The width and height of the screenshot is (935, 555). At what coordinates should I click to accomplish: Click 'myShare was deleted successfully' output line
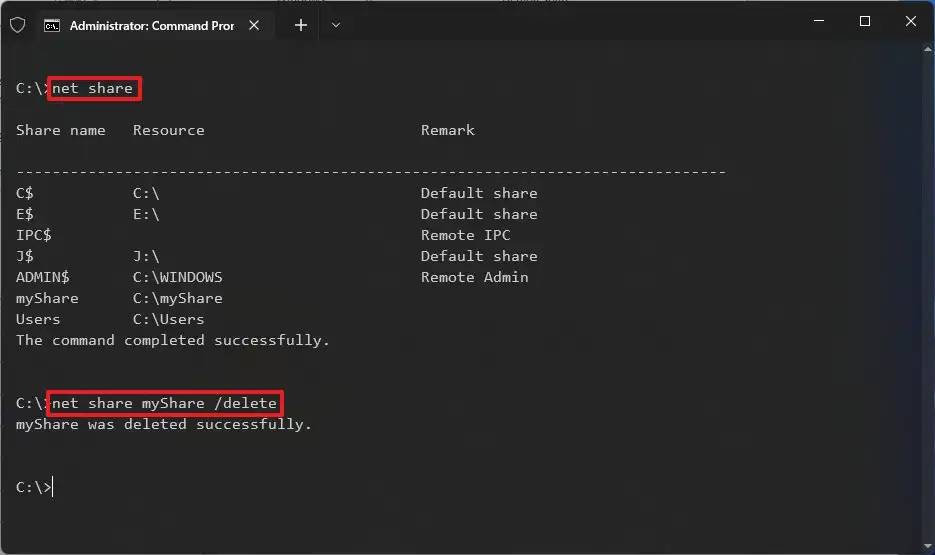(164, 424)
